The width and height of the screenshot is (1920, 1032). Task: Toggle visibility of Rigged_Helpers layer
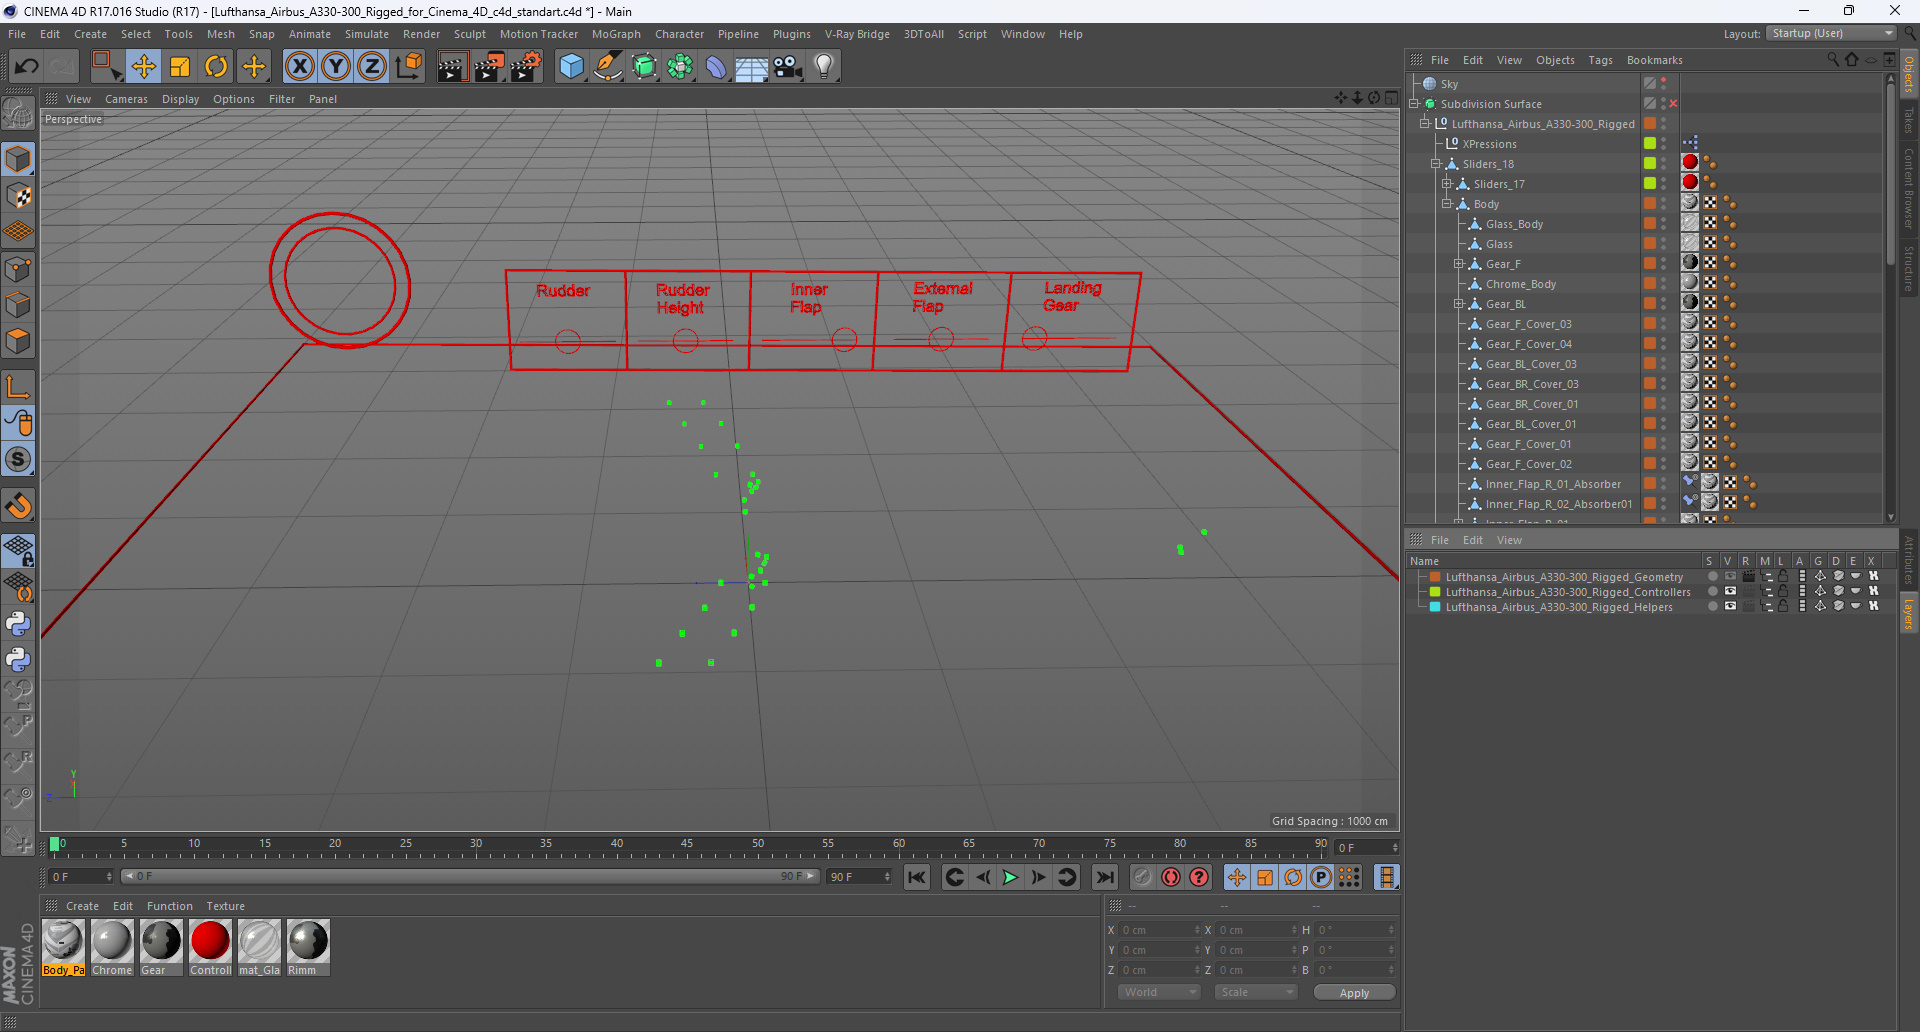coord(1730,607)
